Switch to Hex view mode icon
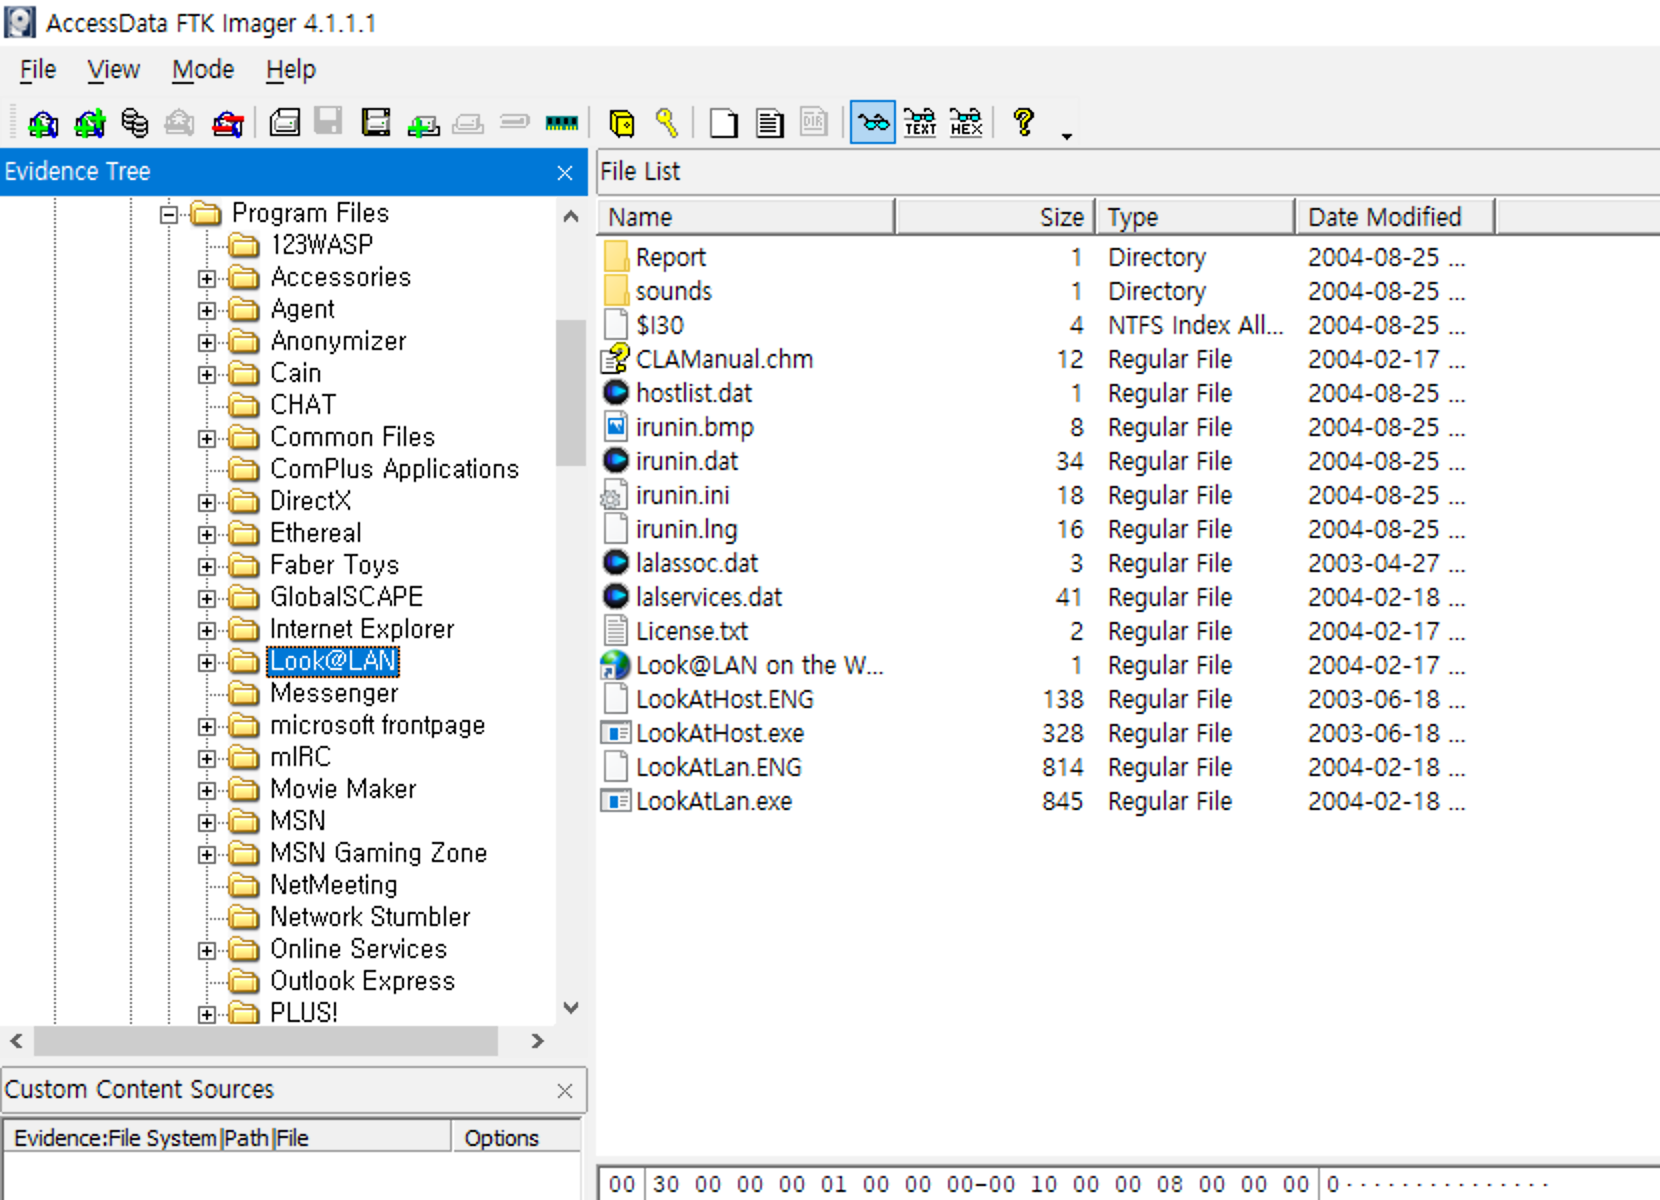The width and height of the screenshot is (1660, 1200). (x=966, y=123)
